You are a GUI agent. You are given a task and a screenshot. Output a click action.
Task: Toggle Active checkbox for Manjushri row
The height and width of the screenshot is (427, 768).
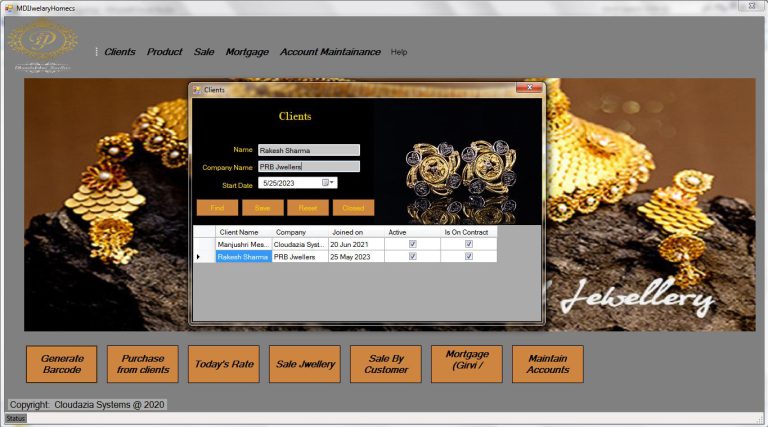point(412,244)
